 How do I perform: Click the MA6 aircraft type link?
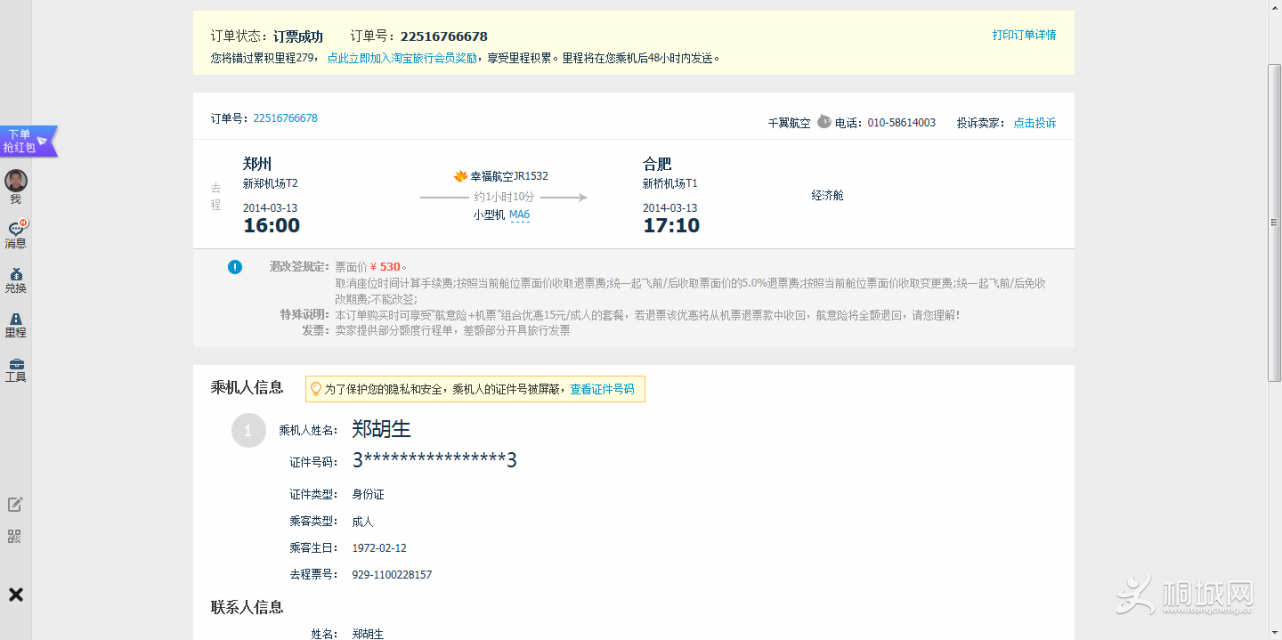coord(519,215)
